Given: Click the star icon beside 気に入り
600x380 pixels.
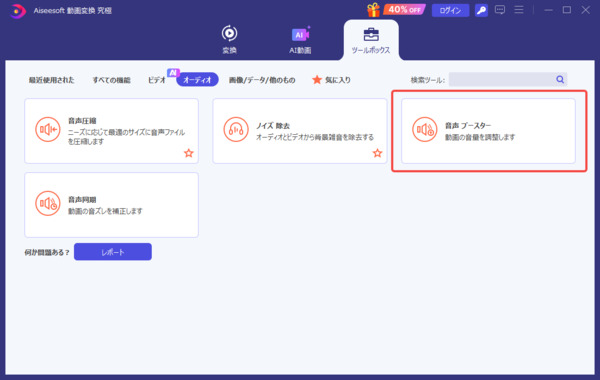Looking at the screenshot, I should pos(317,80).
